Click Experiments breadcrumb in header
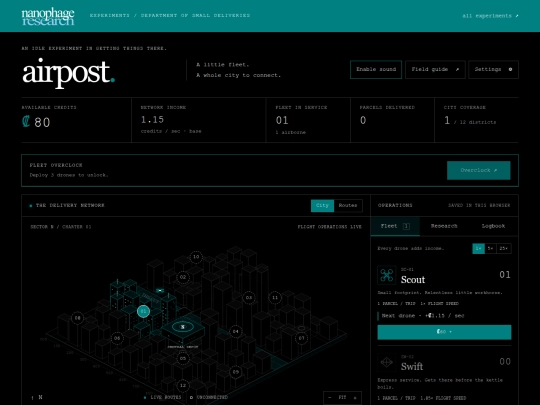 tap(110, 15)
